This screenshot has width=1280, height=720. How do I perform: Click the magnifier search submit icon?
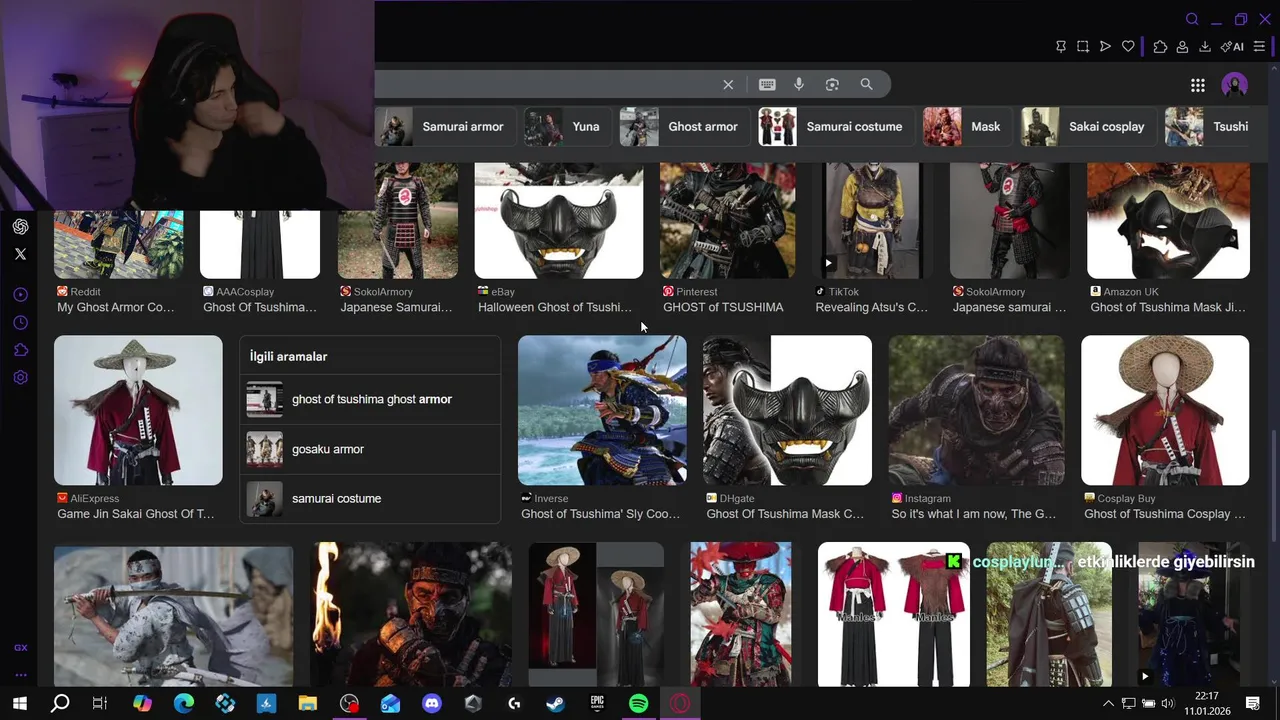coord(866,85)
